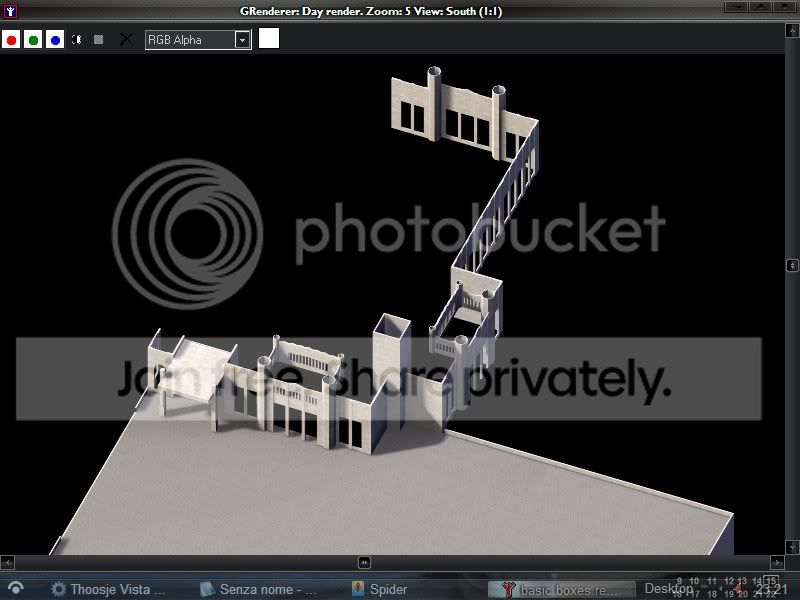The height and width of the screenshot is (600, 800).
Task: Click the GRenderer window icon in title bar
Action: (10, 10)
